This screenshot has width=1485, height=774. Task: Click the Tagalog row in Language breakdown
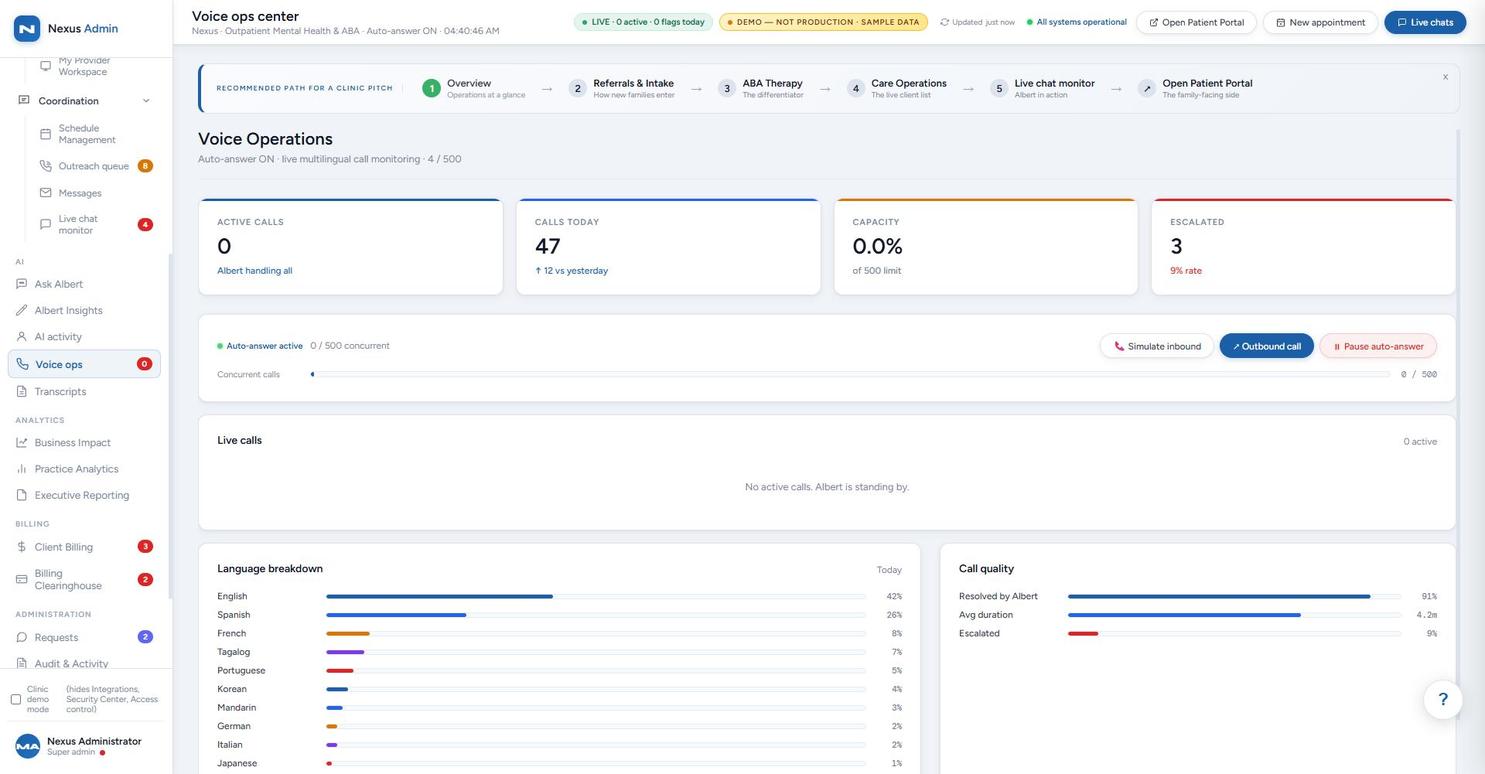[559, 652]
